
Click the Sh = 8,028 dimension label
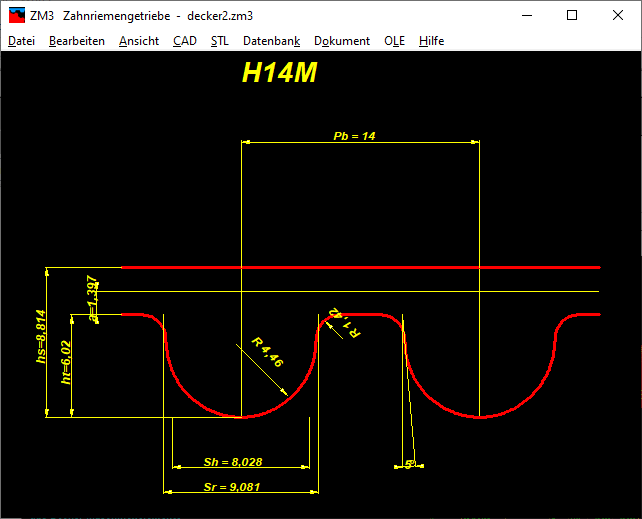point(232,461)
